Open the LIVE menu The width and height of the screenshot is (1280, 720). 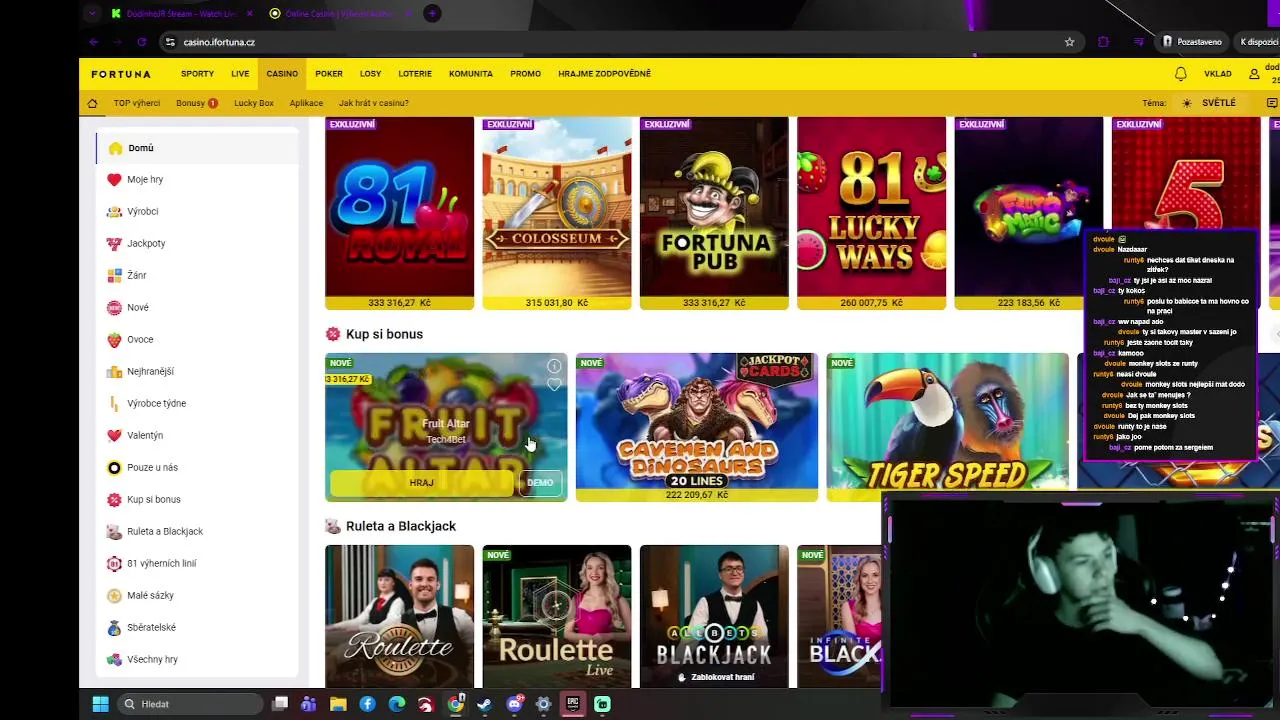point(240,74)
